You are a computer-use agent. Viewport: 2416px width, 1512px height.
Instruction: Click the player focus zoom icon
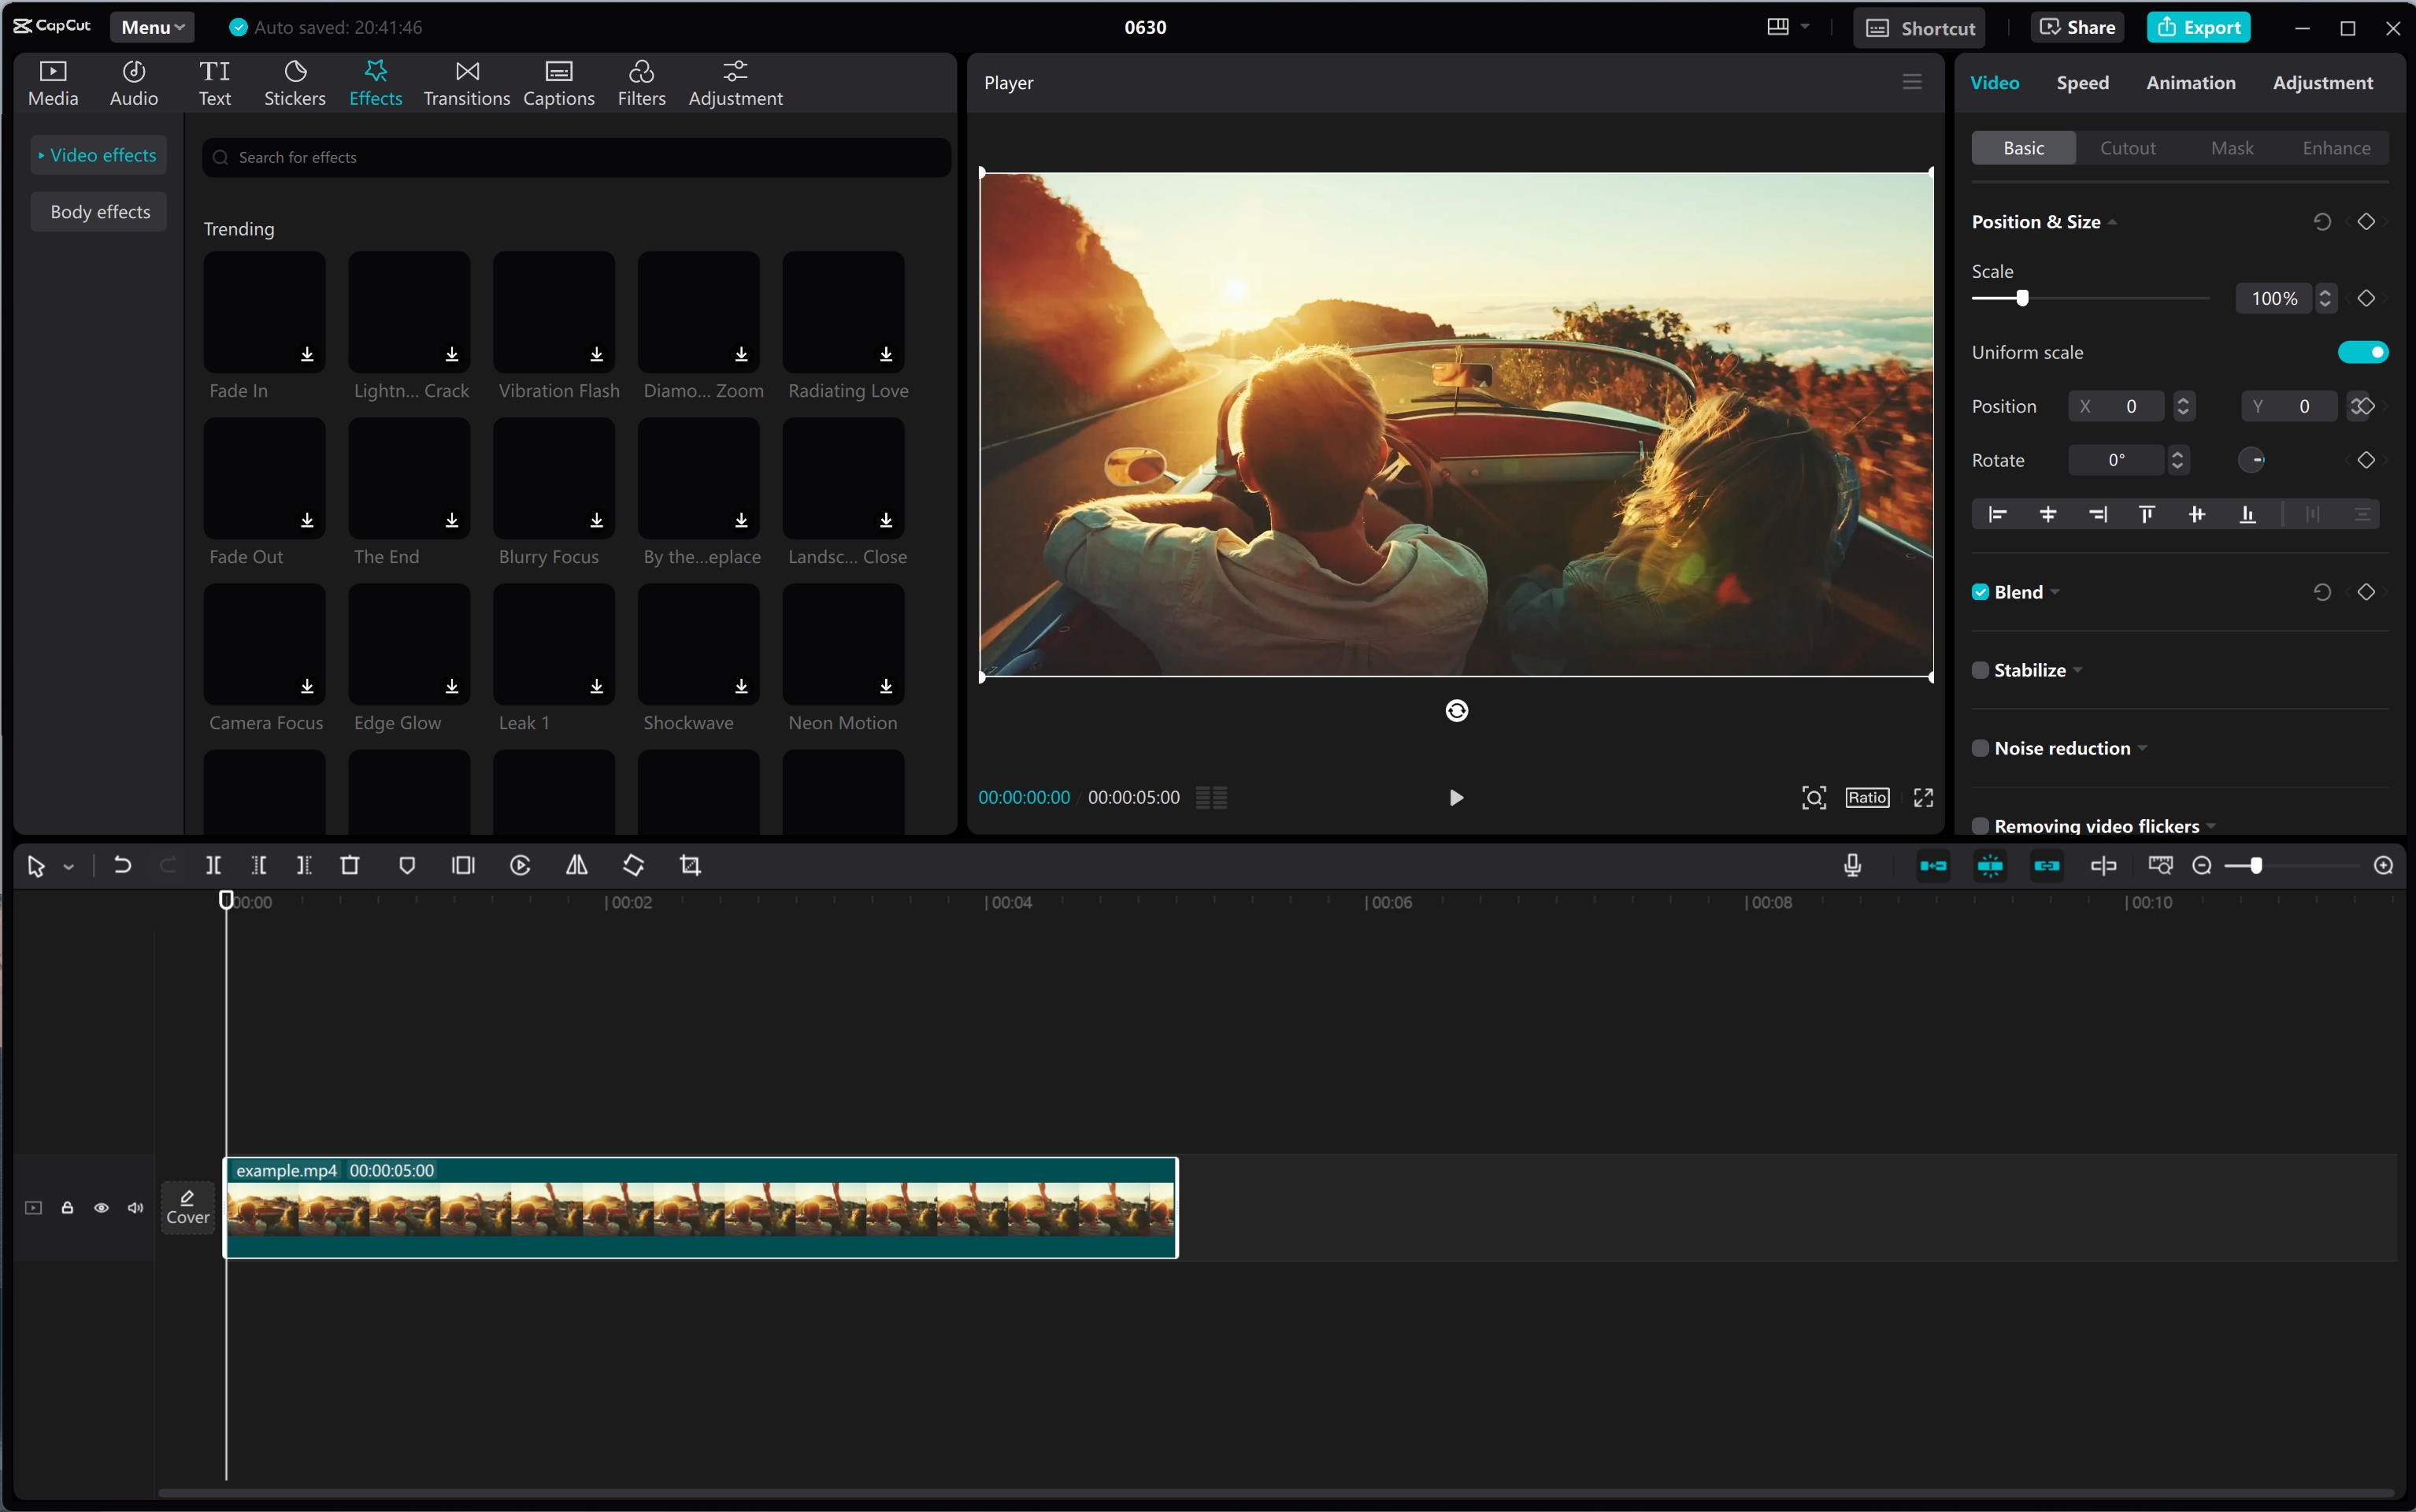point(1814,798)
